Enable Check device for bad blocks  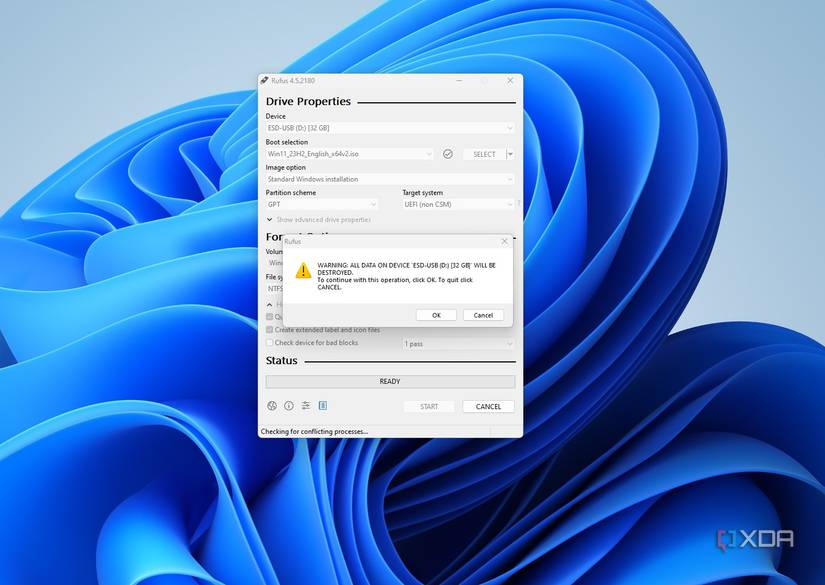(x=269, y=343)
